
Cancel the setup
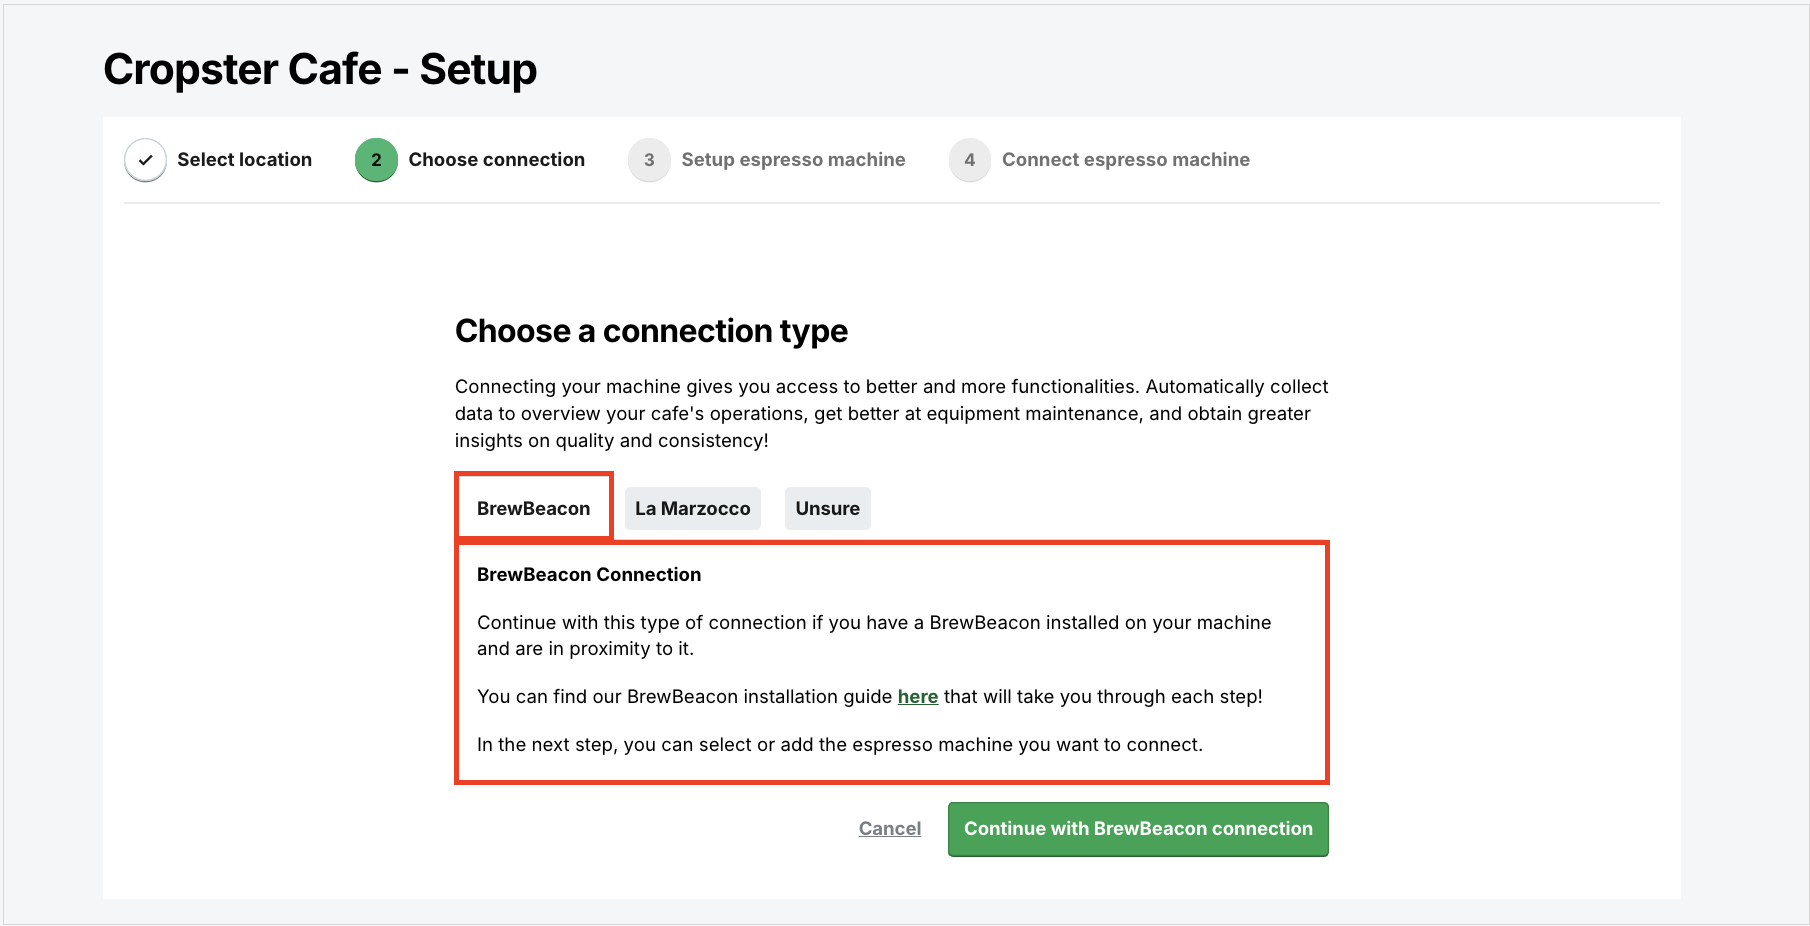(889, 828)
